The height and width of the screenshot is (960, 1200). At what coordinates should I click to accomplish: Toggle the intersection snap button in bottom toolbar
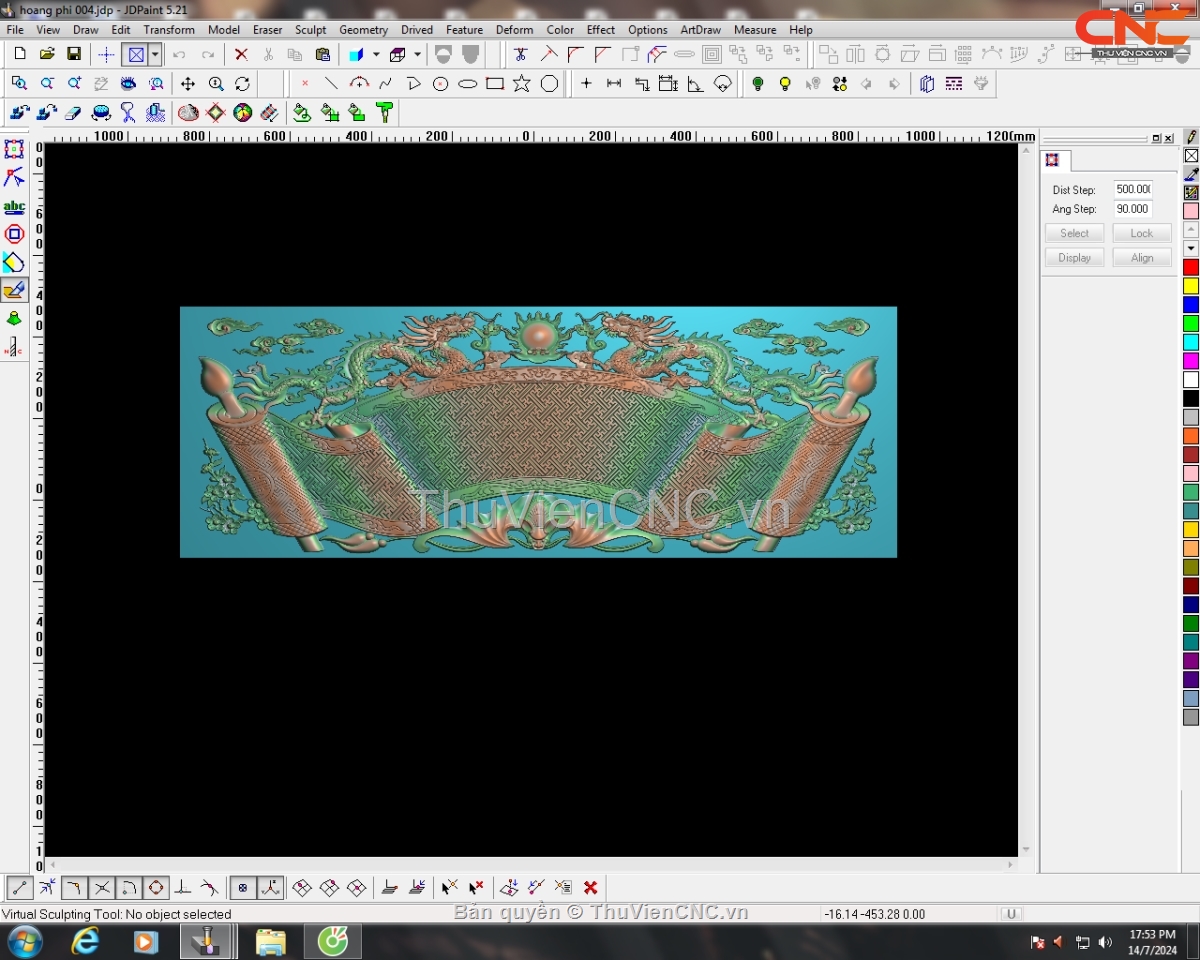101,887
